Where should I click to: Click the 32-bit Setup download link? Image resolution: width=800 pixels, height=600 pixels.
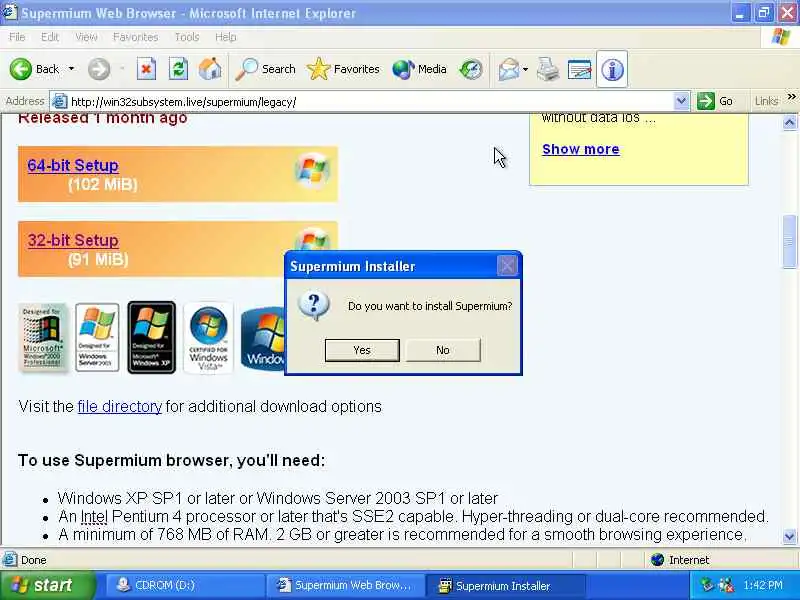tap(73, 240)
